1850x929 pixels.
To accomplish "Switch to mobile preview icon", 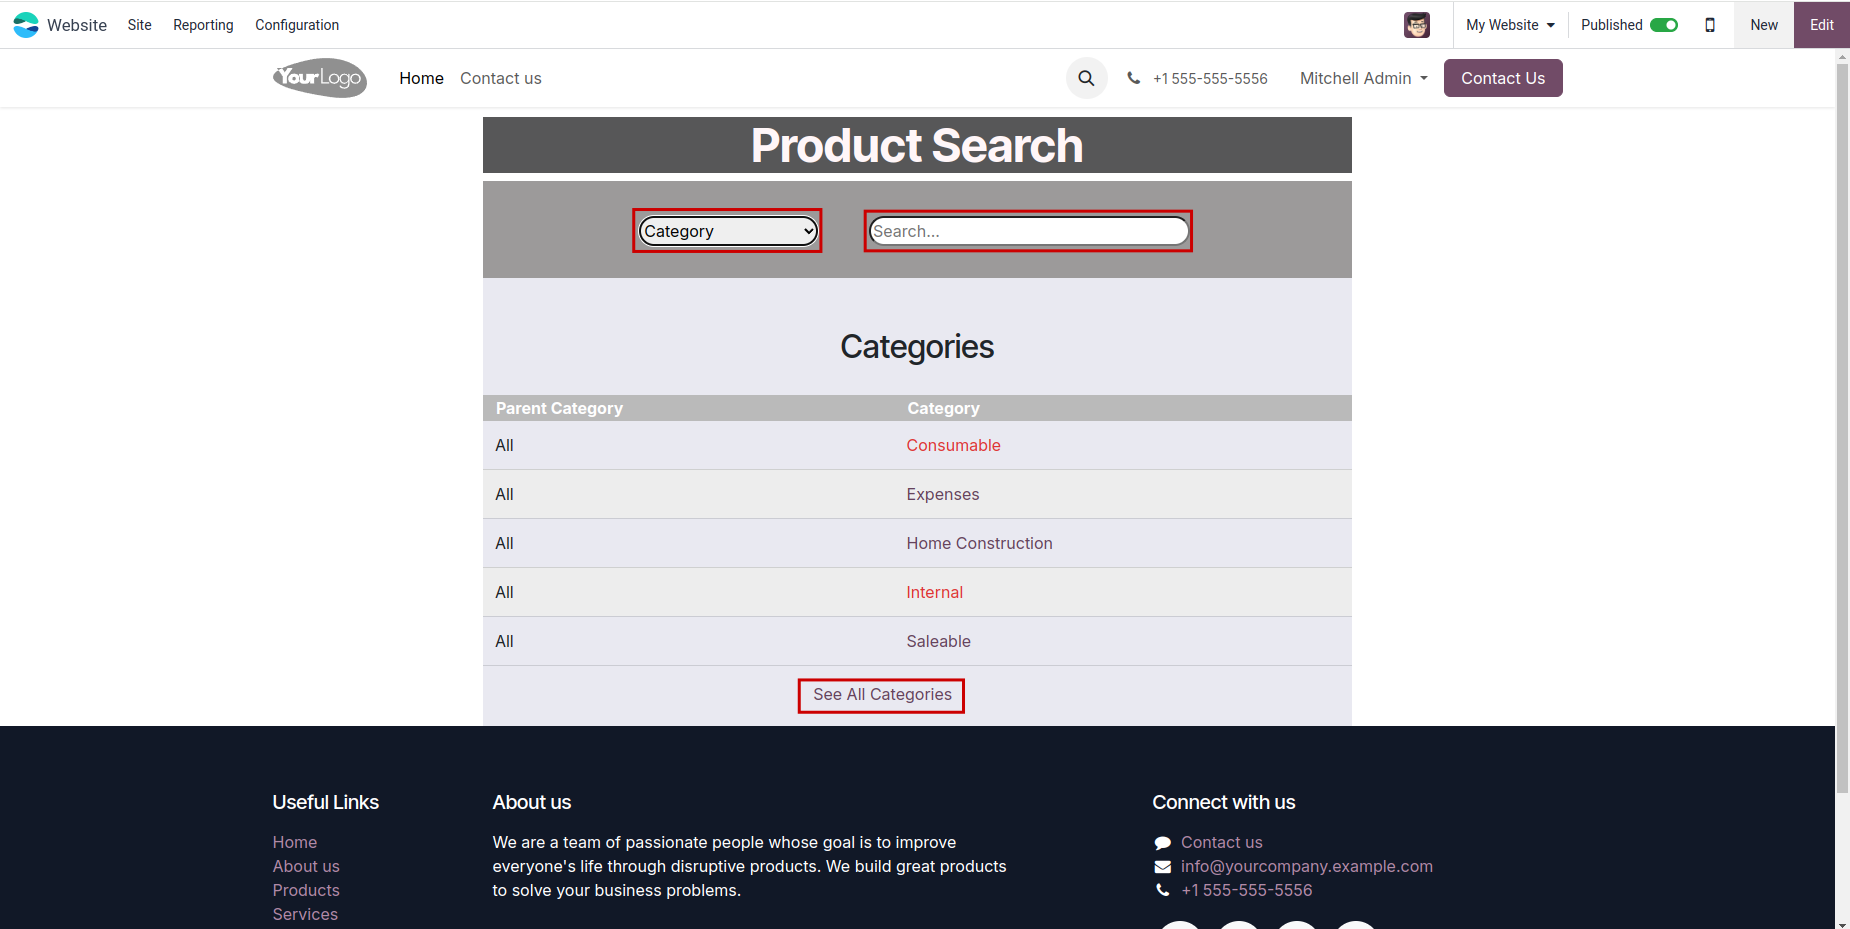I will click(x=1710, y=25).
